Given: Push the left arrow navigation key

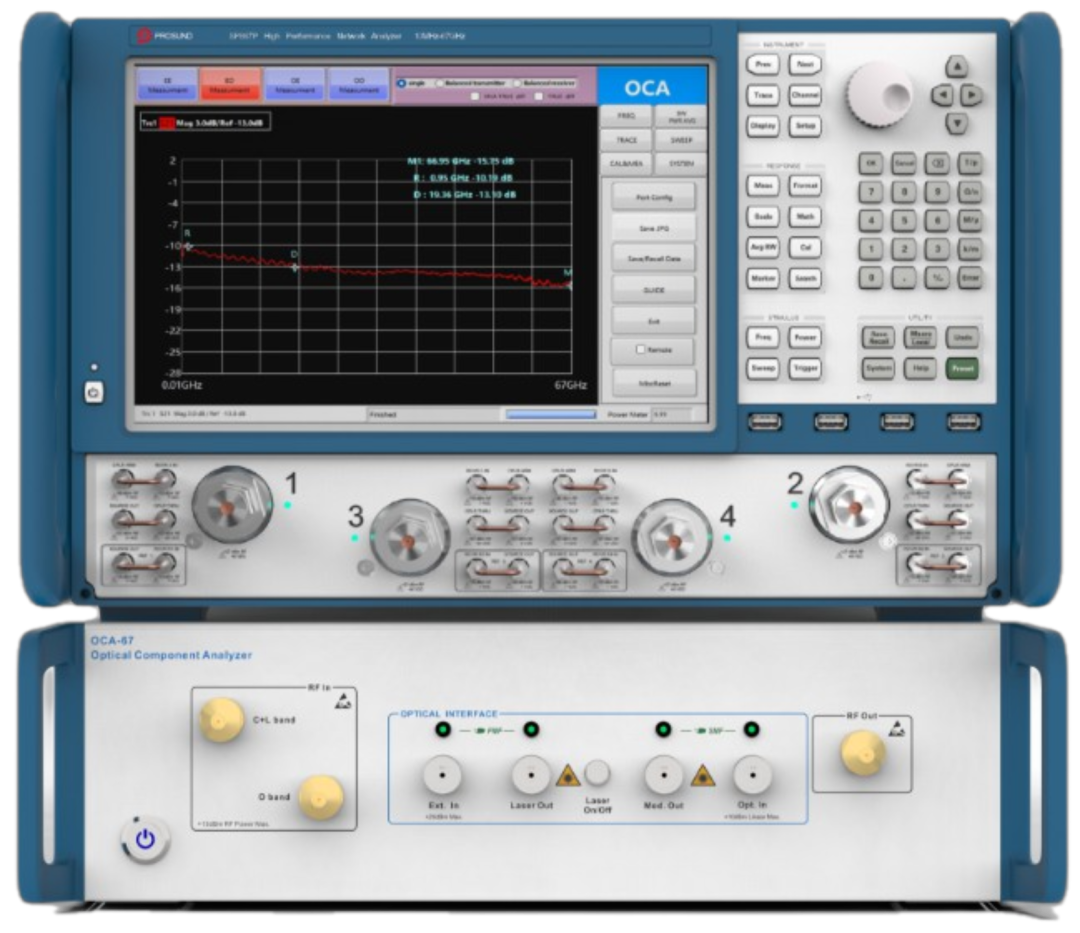Looking at the screenshot, I should 942,95.
